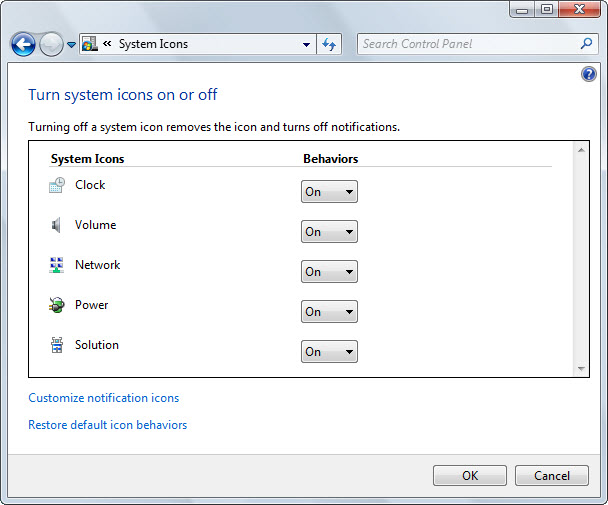Click the Control Panel address bar icon

click(x=90, y=44)
